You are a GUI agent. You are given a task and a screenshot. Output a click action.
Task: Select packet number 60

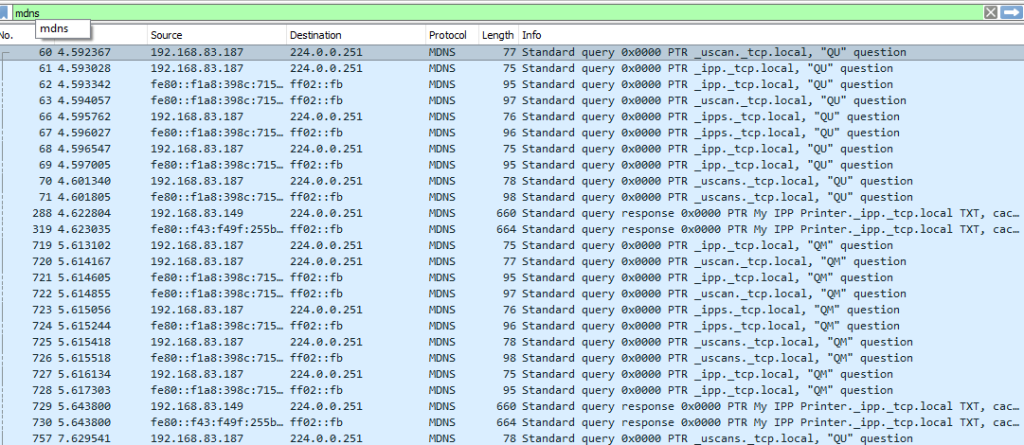pos(500,52)
